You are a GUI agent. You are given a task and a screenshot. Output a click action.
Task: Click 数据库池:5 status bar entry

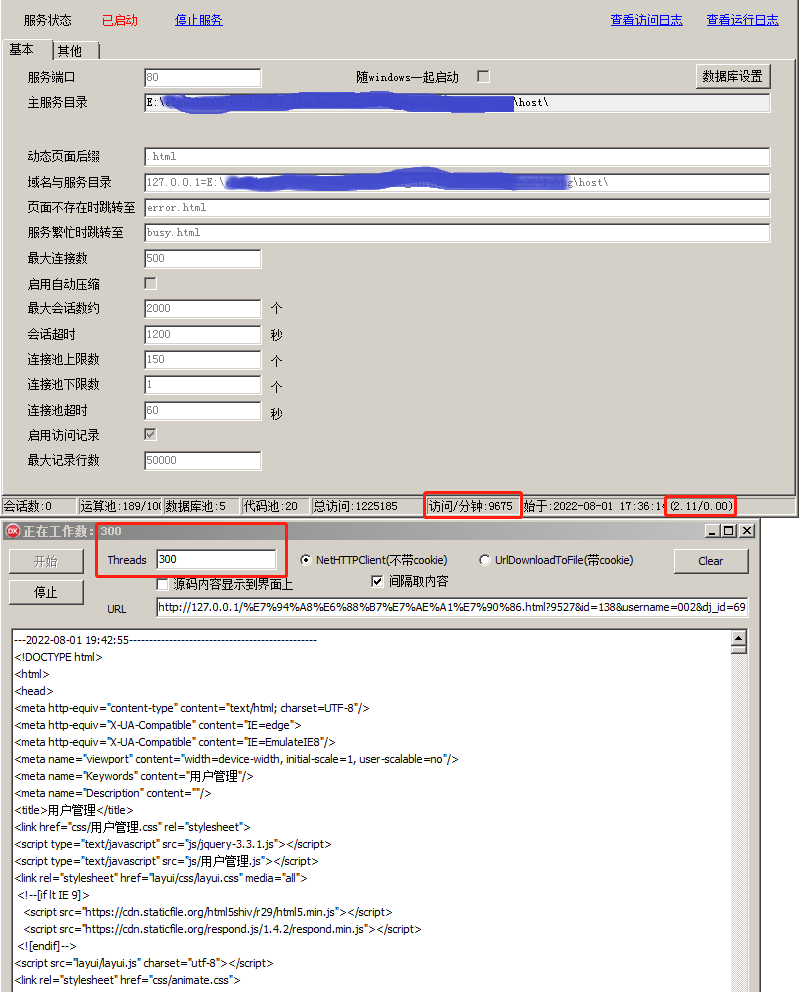[201, 506]
